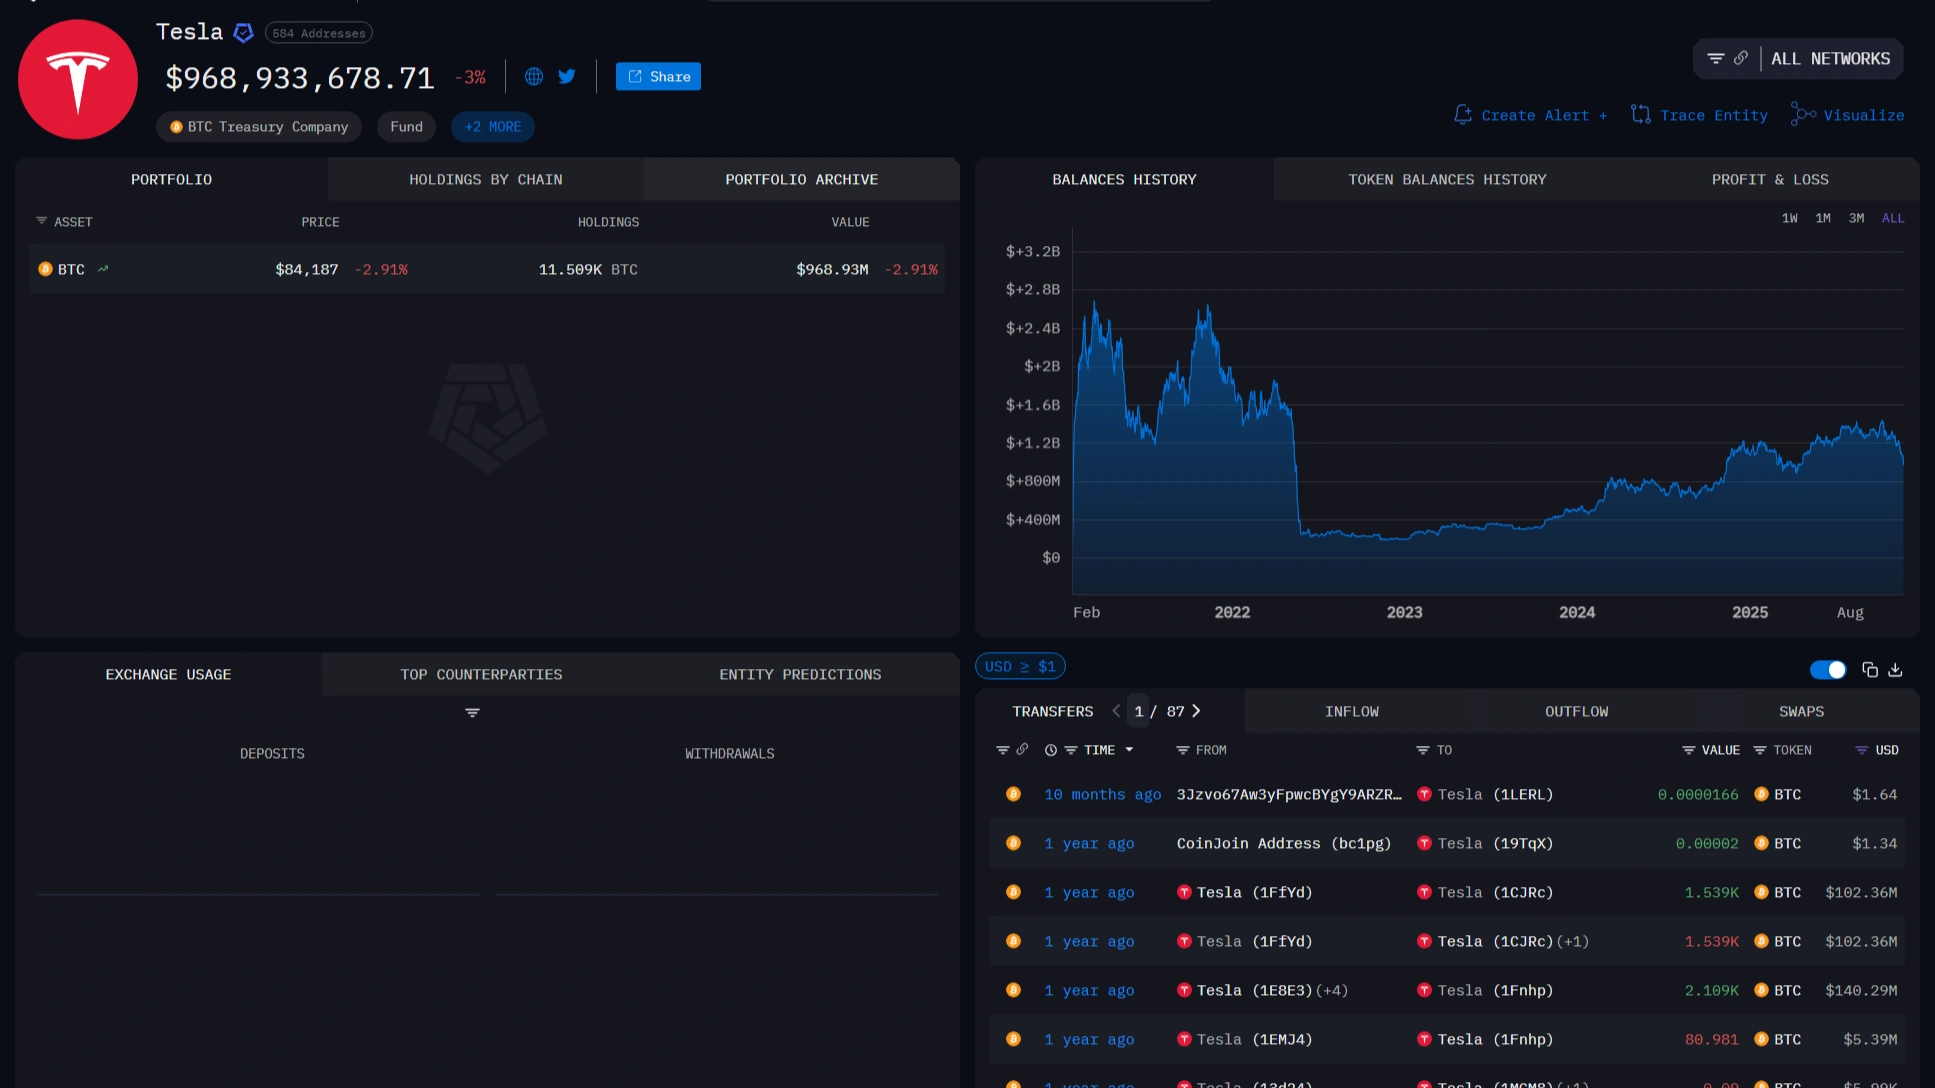Switch to PROFIT & LOSS tab
Screen dimensions: 1935x1088
[x=1769, y=180]
